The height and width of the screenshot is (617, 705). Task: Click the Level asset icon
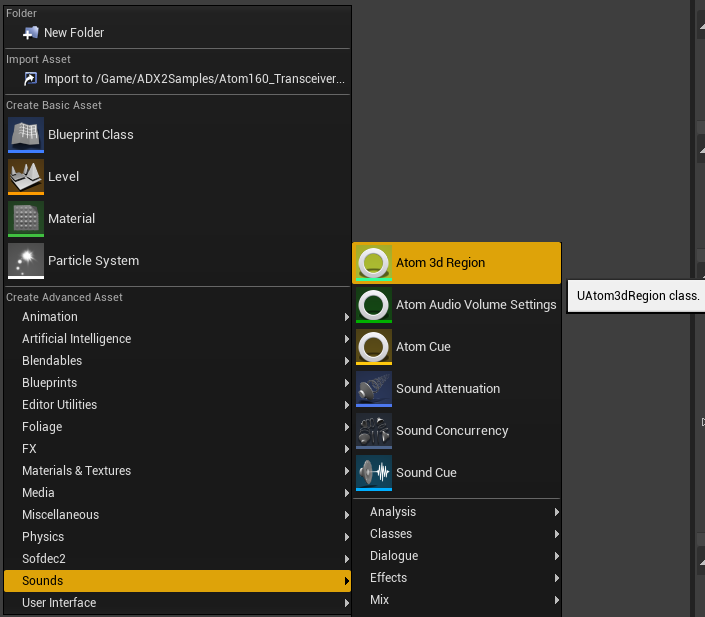coord(26,177)
